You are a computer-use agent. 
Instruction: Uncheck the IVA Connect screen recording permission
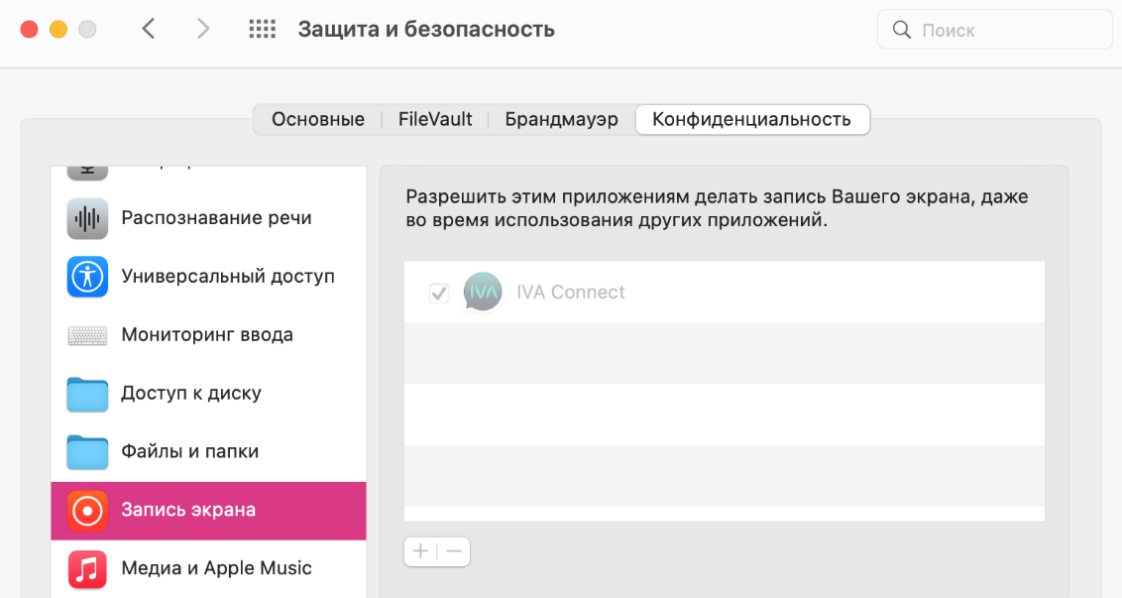click(x=437, y=291)
